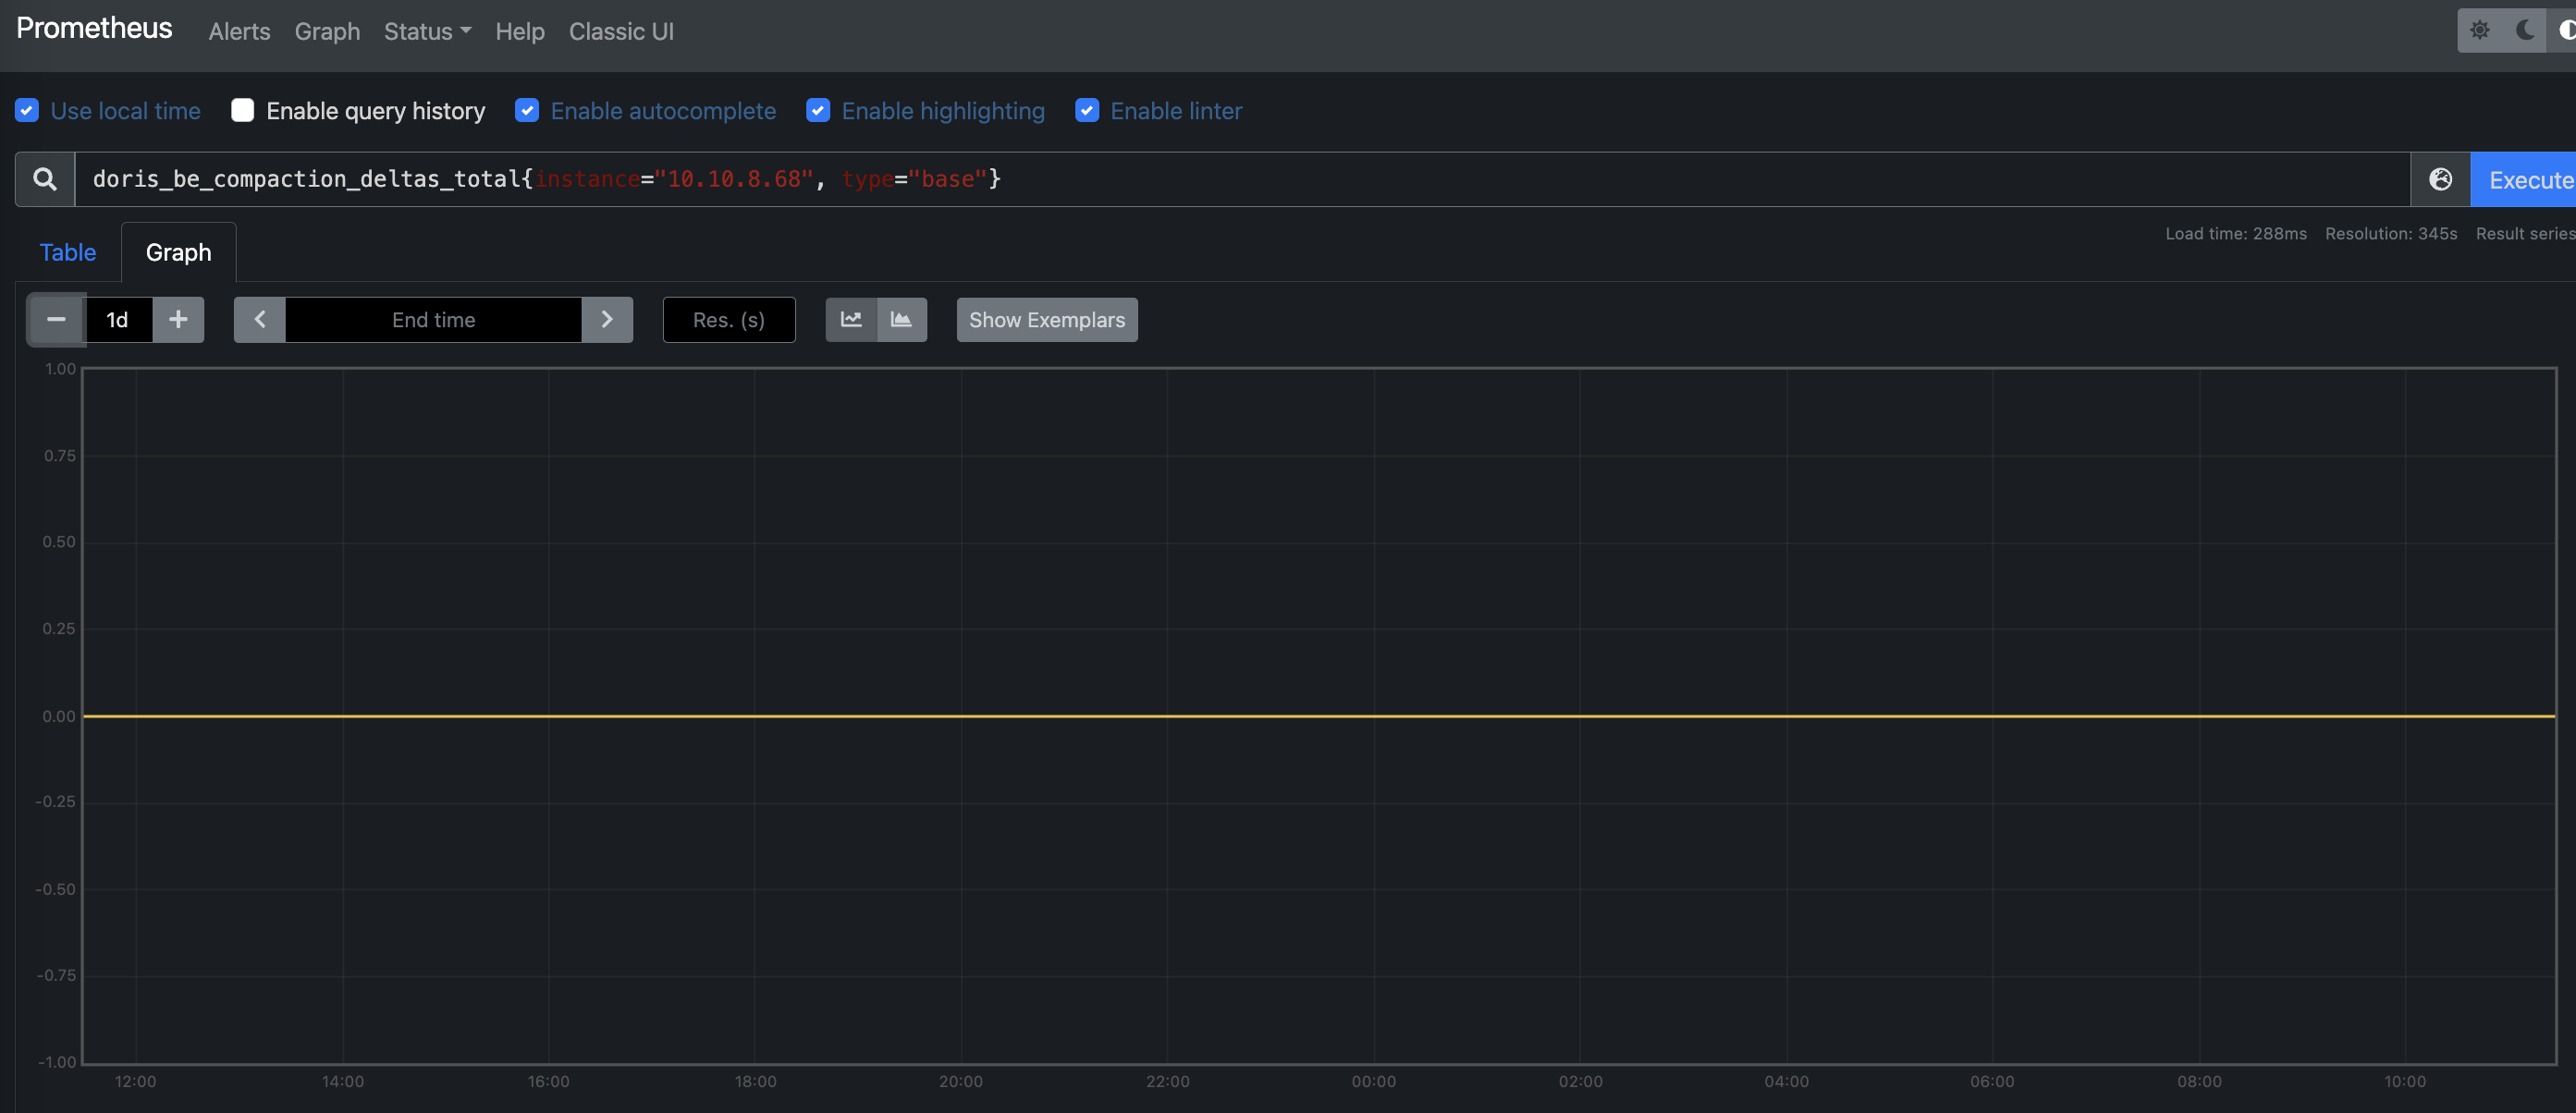This screenshot has height=1113, width=2576.
Task: Select the browser-preferred theme half-circle icon
Action: pos(2564,30)
